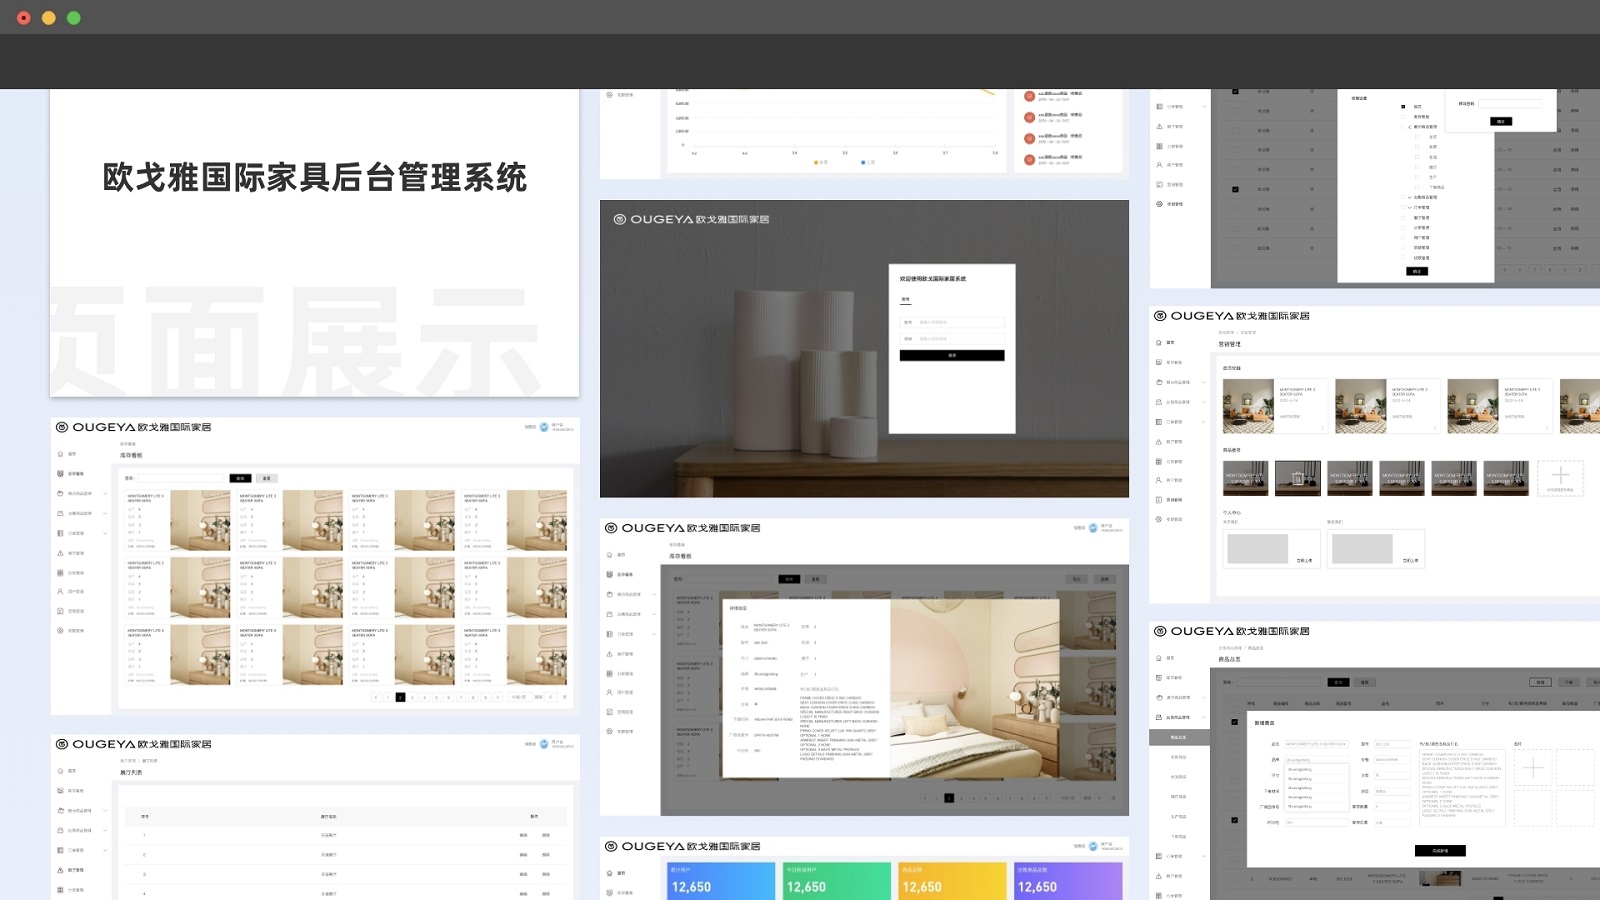The height and width of the screenshot is (900, 1600).
Task: Click the kebab menu on the first banner card
Action: (1323, 427)
